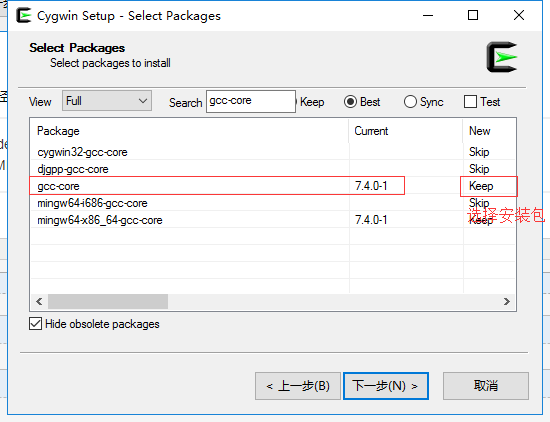Select the Keep radio option
This screenshot has width=550, height=422.
point(310,102)
